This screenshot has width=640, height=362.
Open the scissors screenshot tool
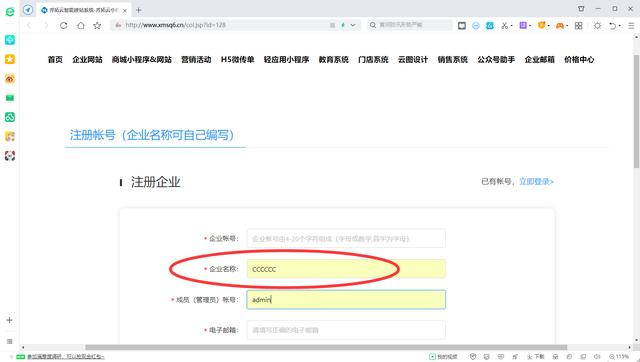pos(505,25)
